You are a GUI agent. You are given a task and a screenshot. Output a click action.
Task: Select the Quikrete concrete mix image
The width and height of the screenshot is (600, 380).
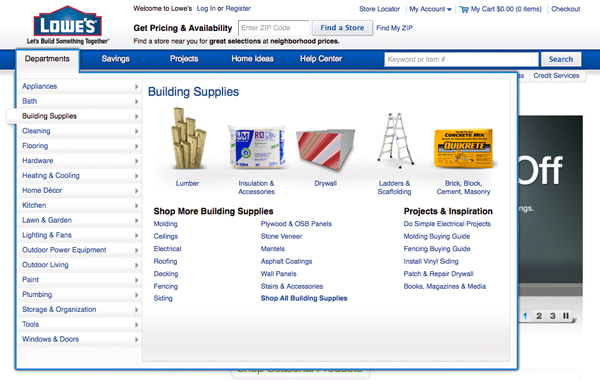click(x=463, y=148)
